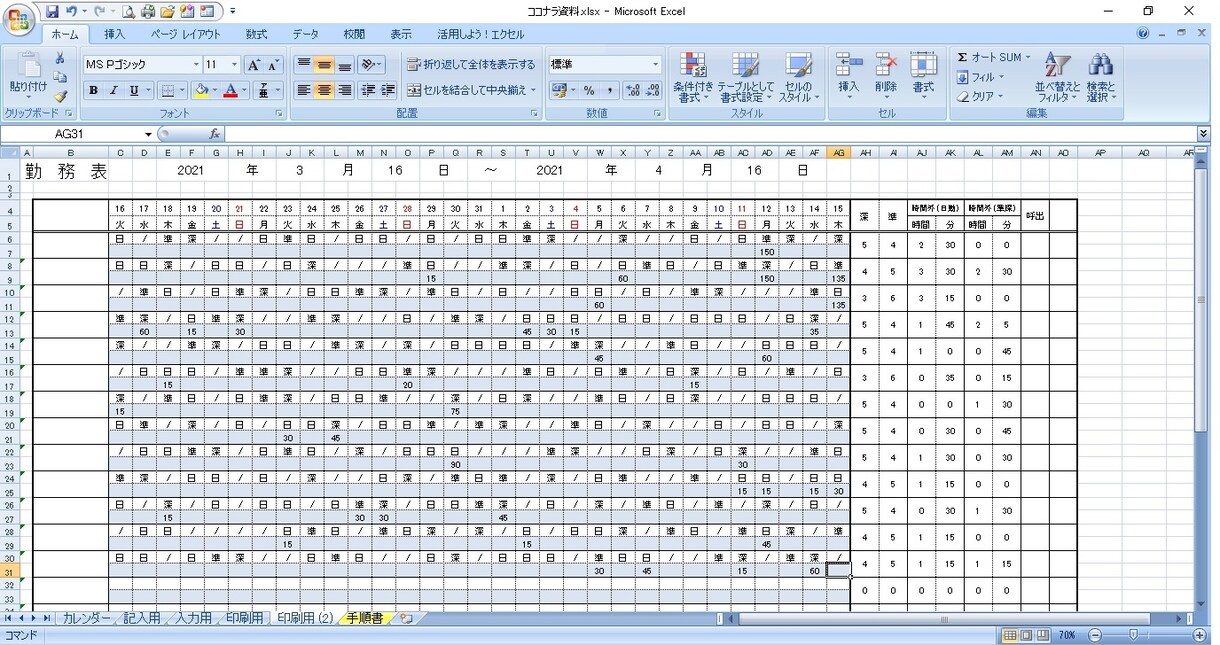Center text horizontally
Viewport: 1220px width, 645px height.
click(x=324, y=90)
